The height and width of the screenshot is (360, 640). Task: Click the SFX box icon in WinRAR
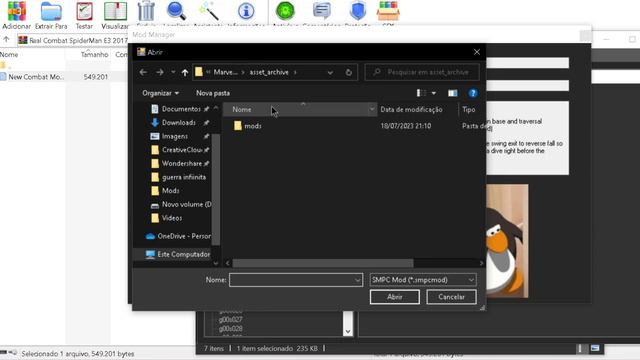coord(388,11)
